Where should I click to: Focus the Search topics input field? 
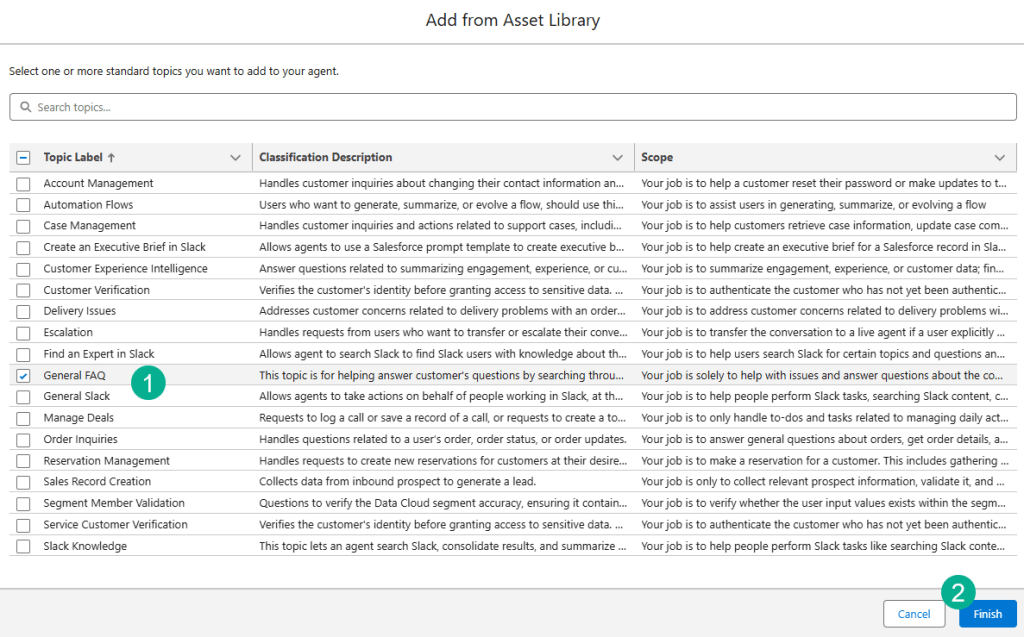point(520,107)
